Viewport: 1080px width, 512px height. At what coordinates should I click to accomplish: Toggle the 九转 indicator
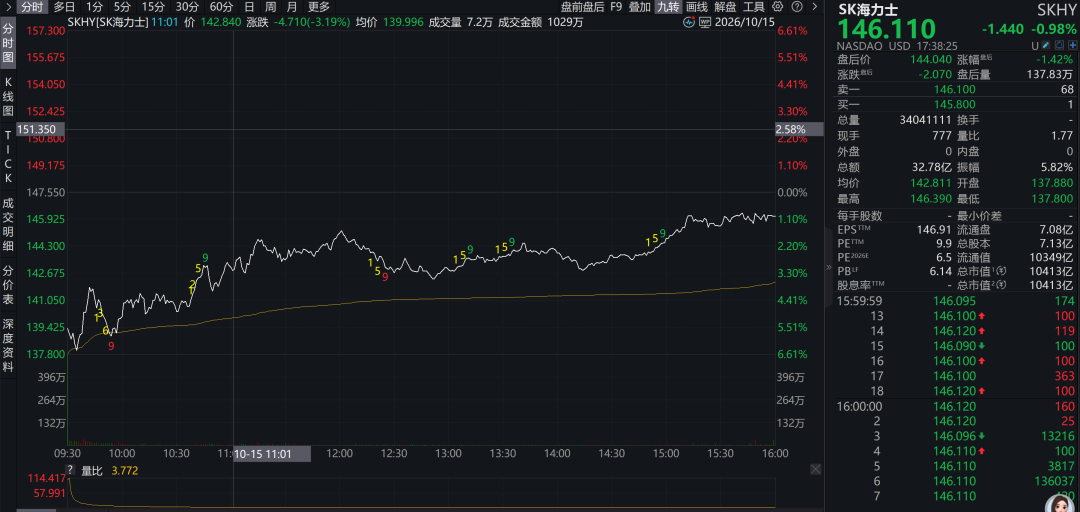[667, 7]
